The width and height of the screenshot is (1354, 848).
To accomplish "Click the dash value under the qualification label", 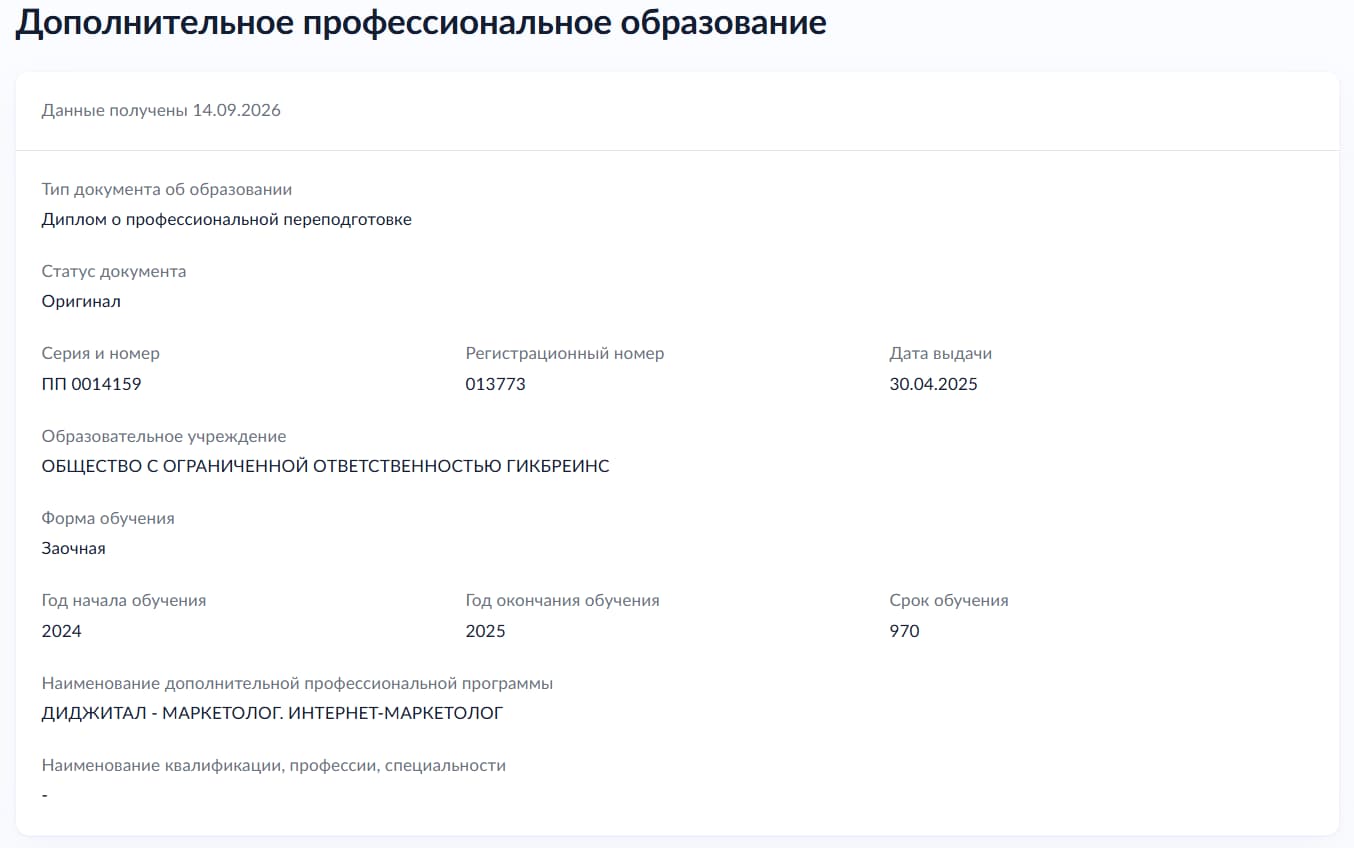I will point(45,795).
